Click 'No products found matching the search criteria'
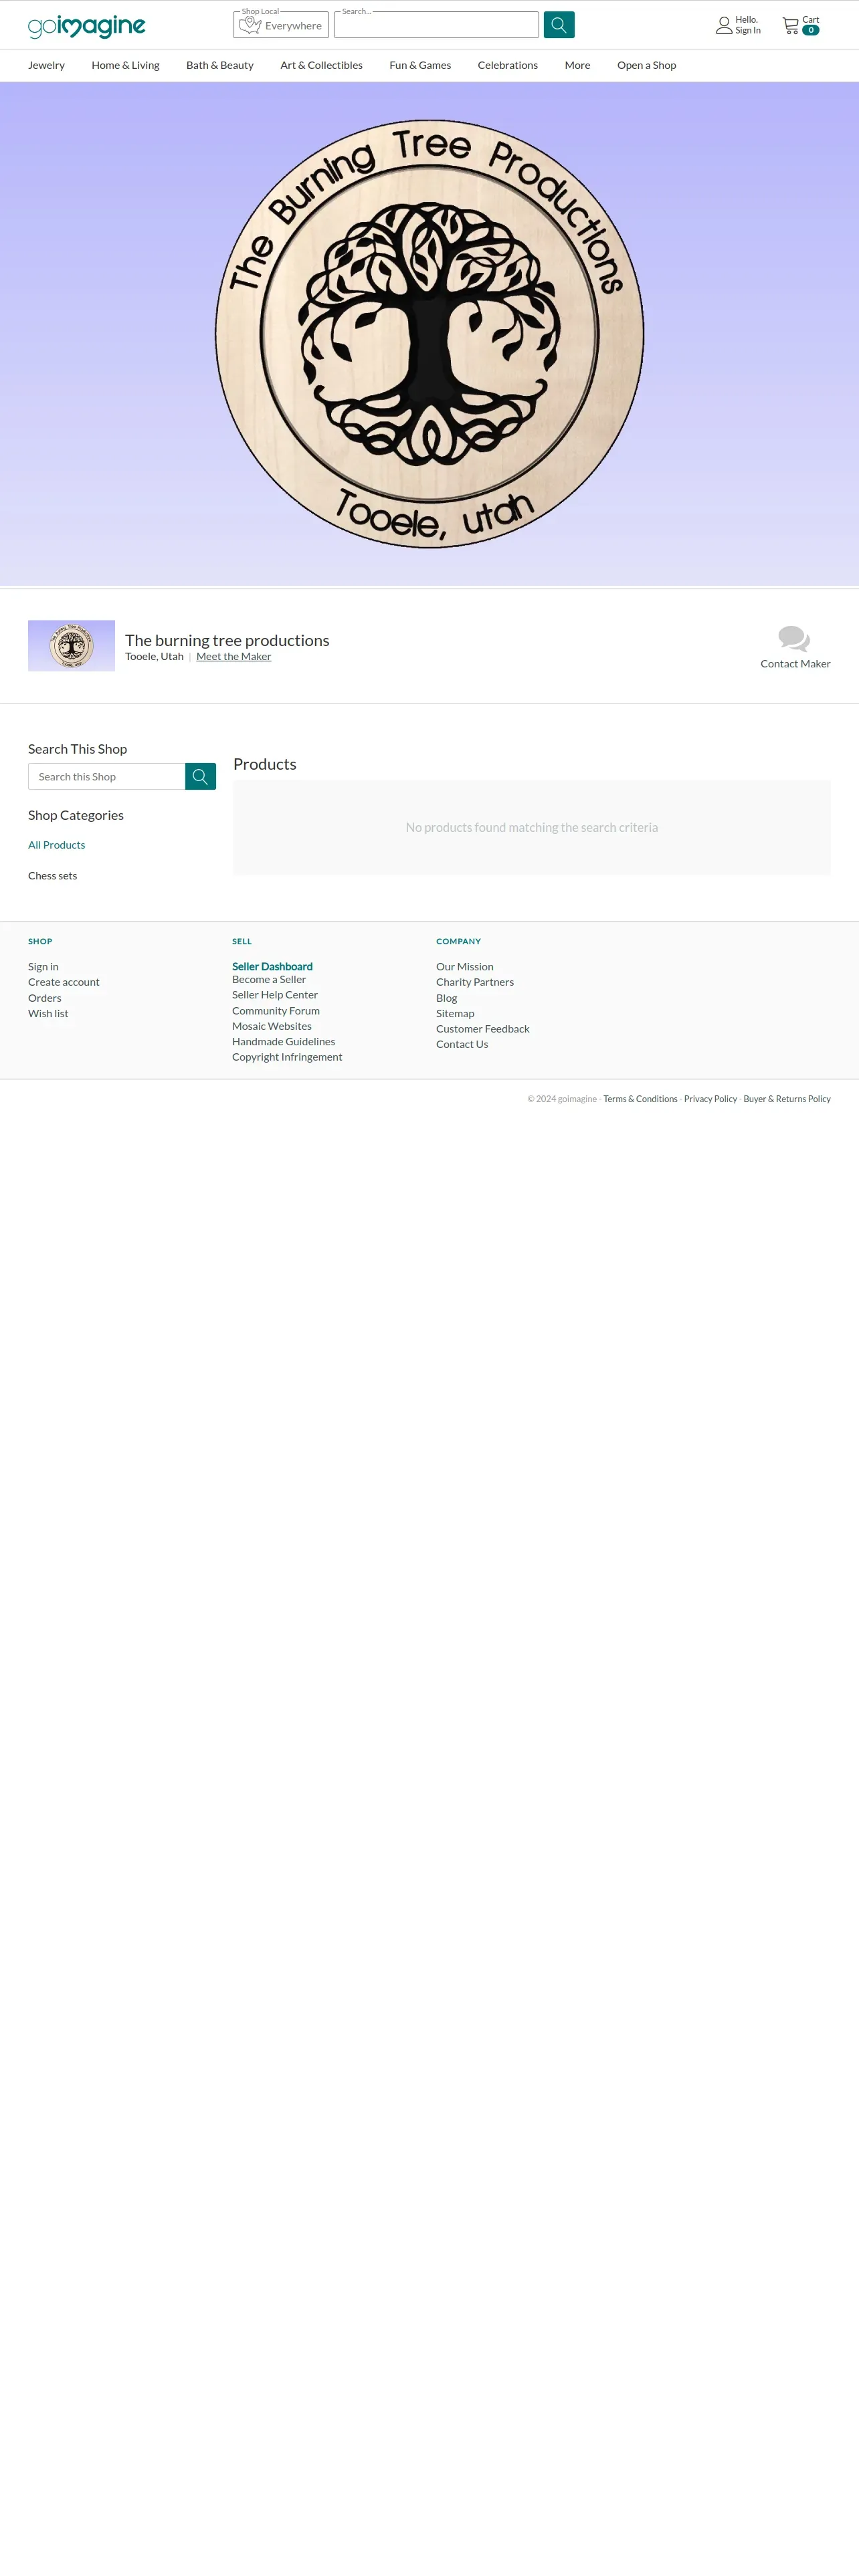Screen dimensions: 859x2576 tap(532, 828)
